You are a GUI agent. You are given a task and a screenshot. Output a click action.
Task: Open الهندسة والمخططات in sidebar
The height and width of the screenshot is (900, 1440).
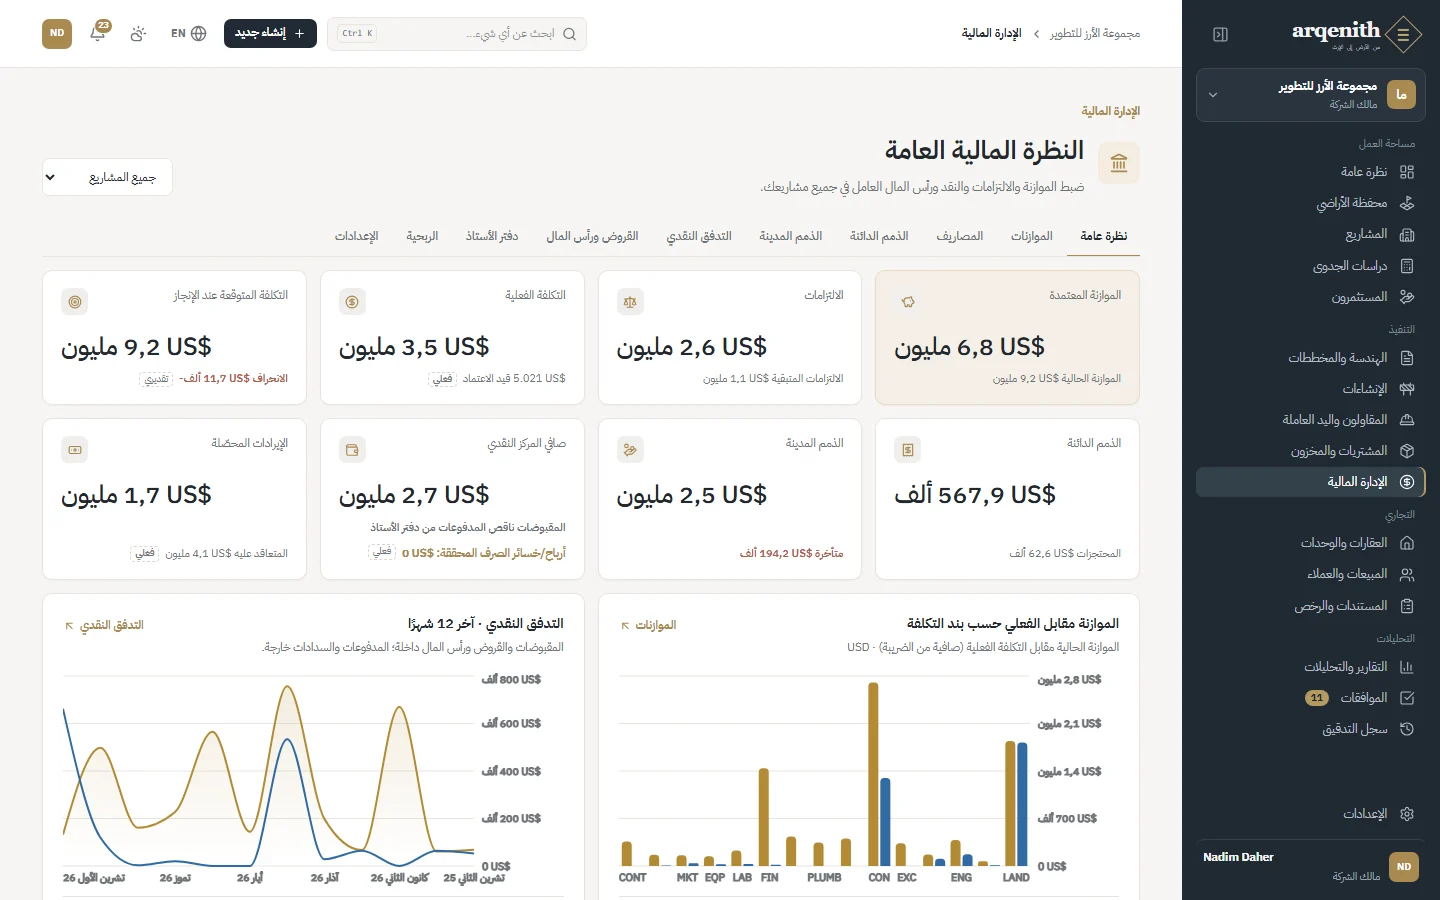click(1310, 358)
